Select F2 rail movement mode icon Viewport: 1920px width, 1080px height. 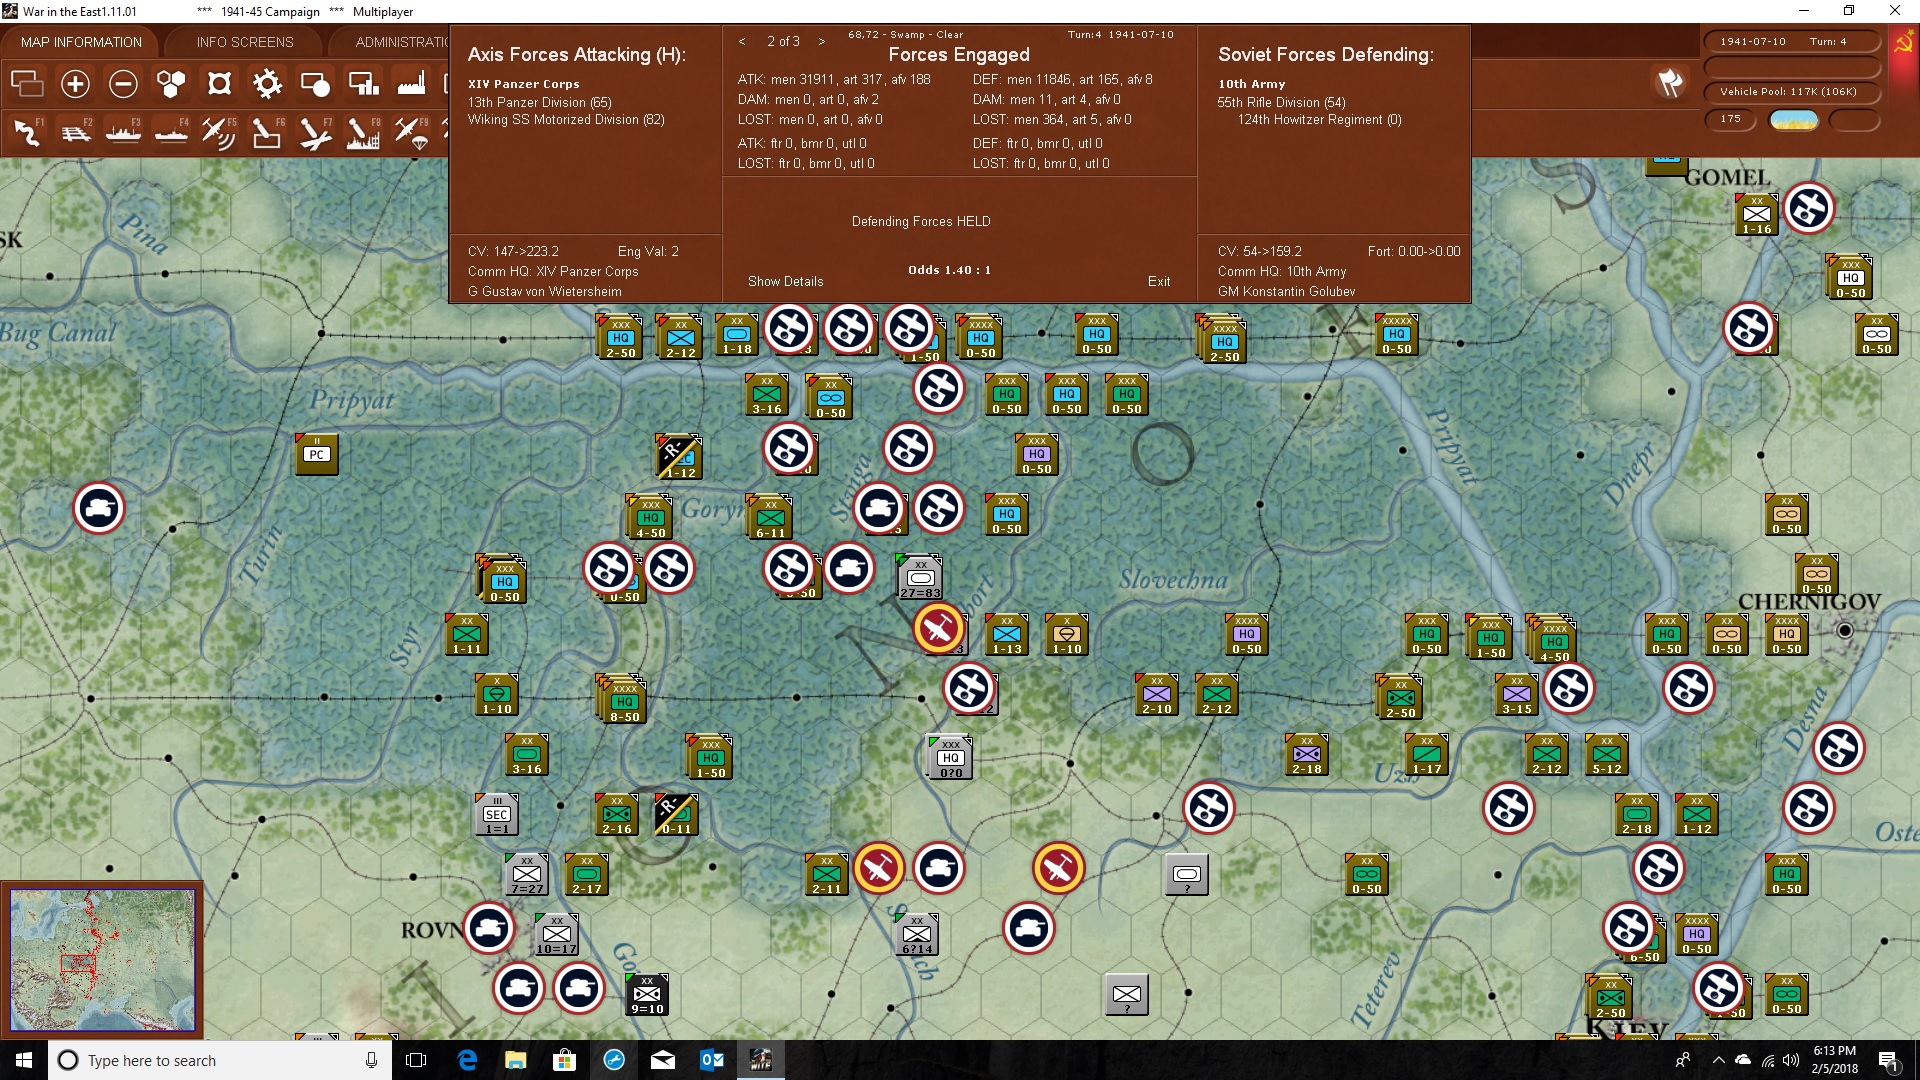coord(75,132)
